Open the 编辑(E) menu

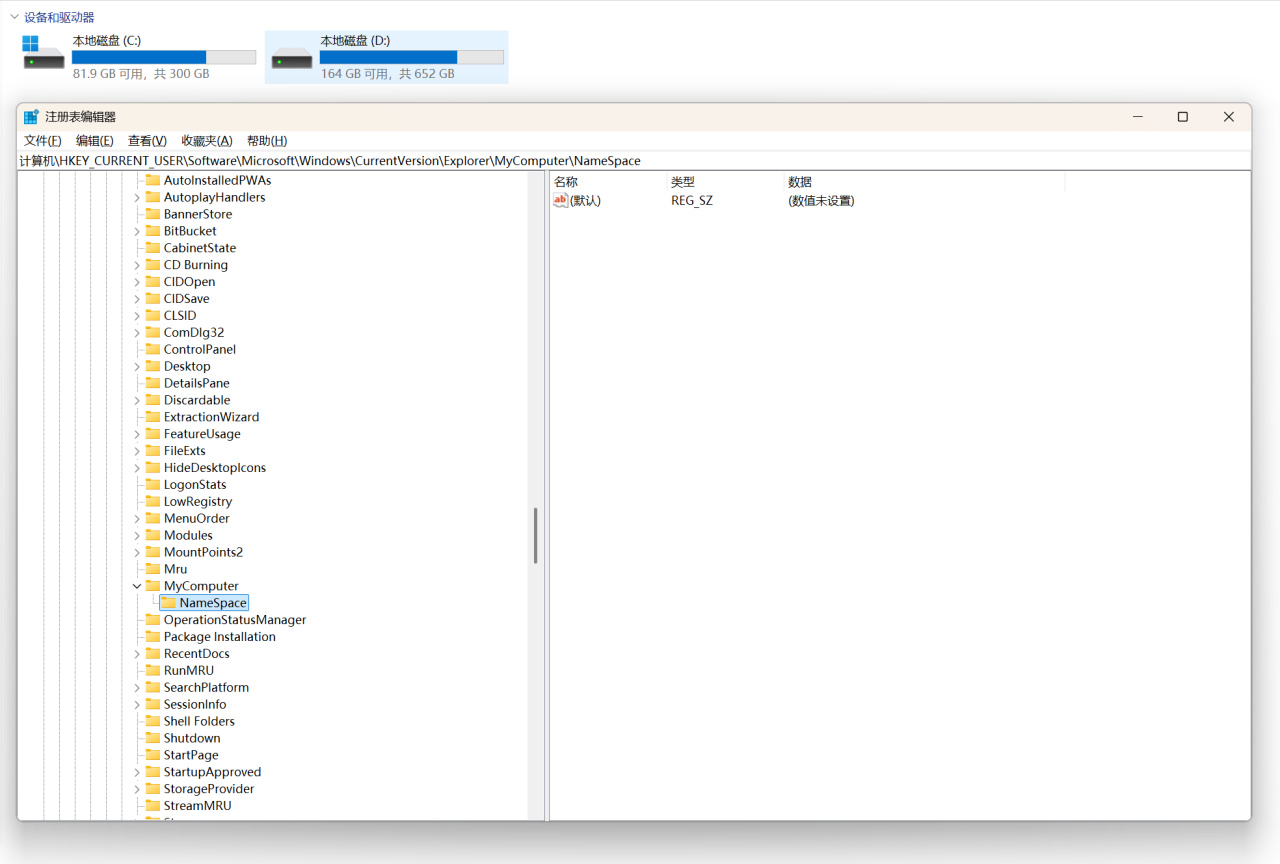[95, 141]
